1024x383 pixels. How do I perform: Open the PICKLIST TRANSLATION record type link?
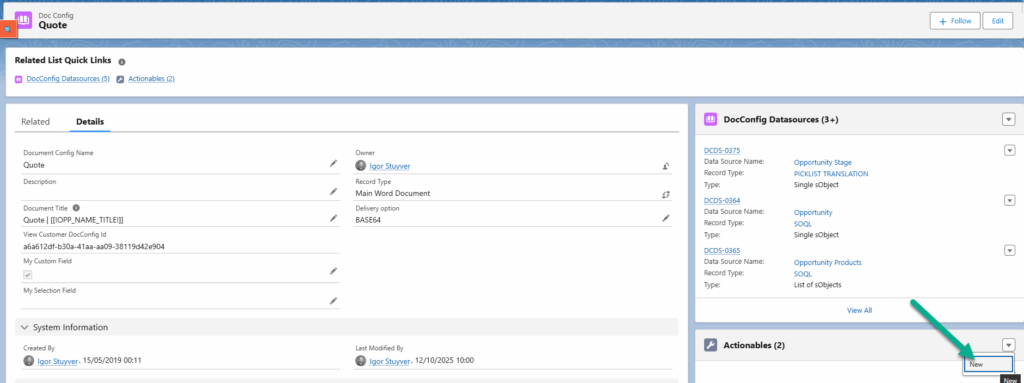click(831, 174)
